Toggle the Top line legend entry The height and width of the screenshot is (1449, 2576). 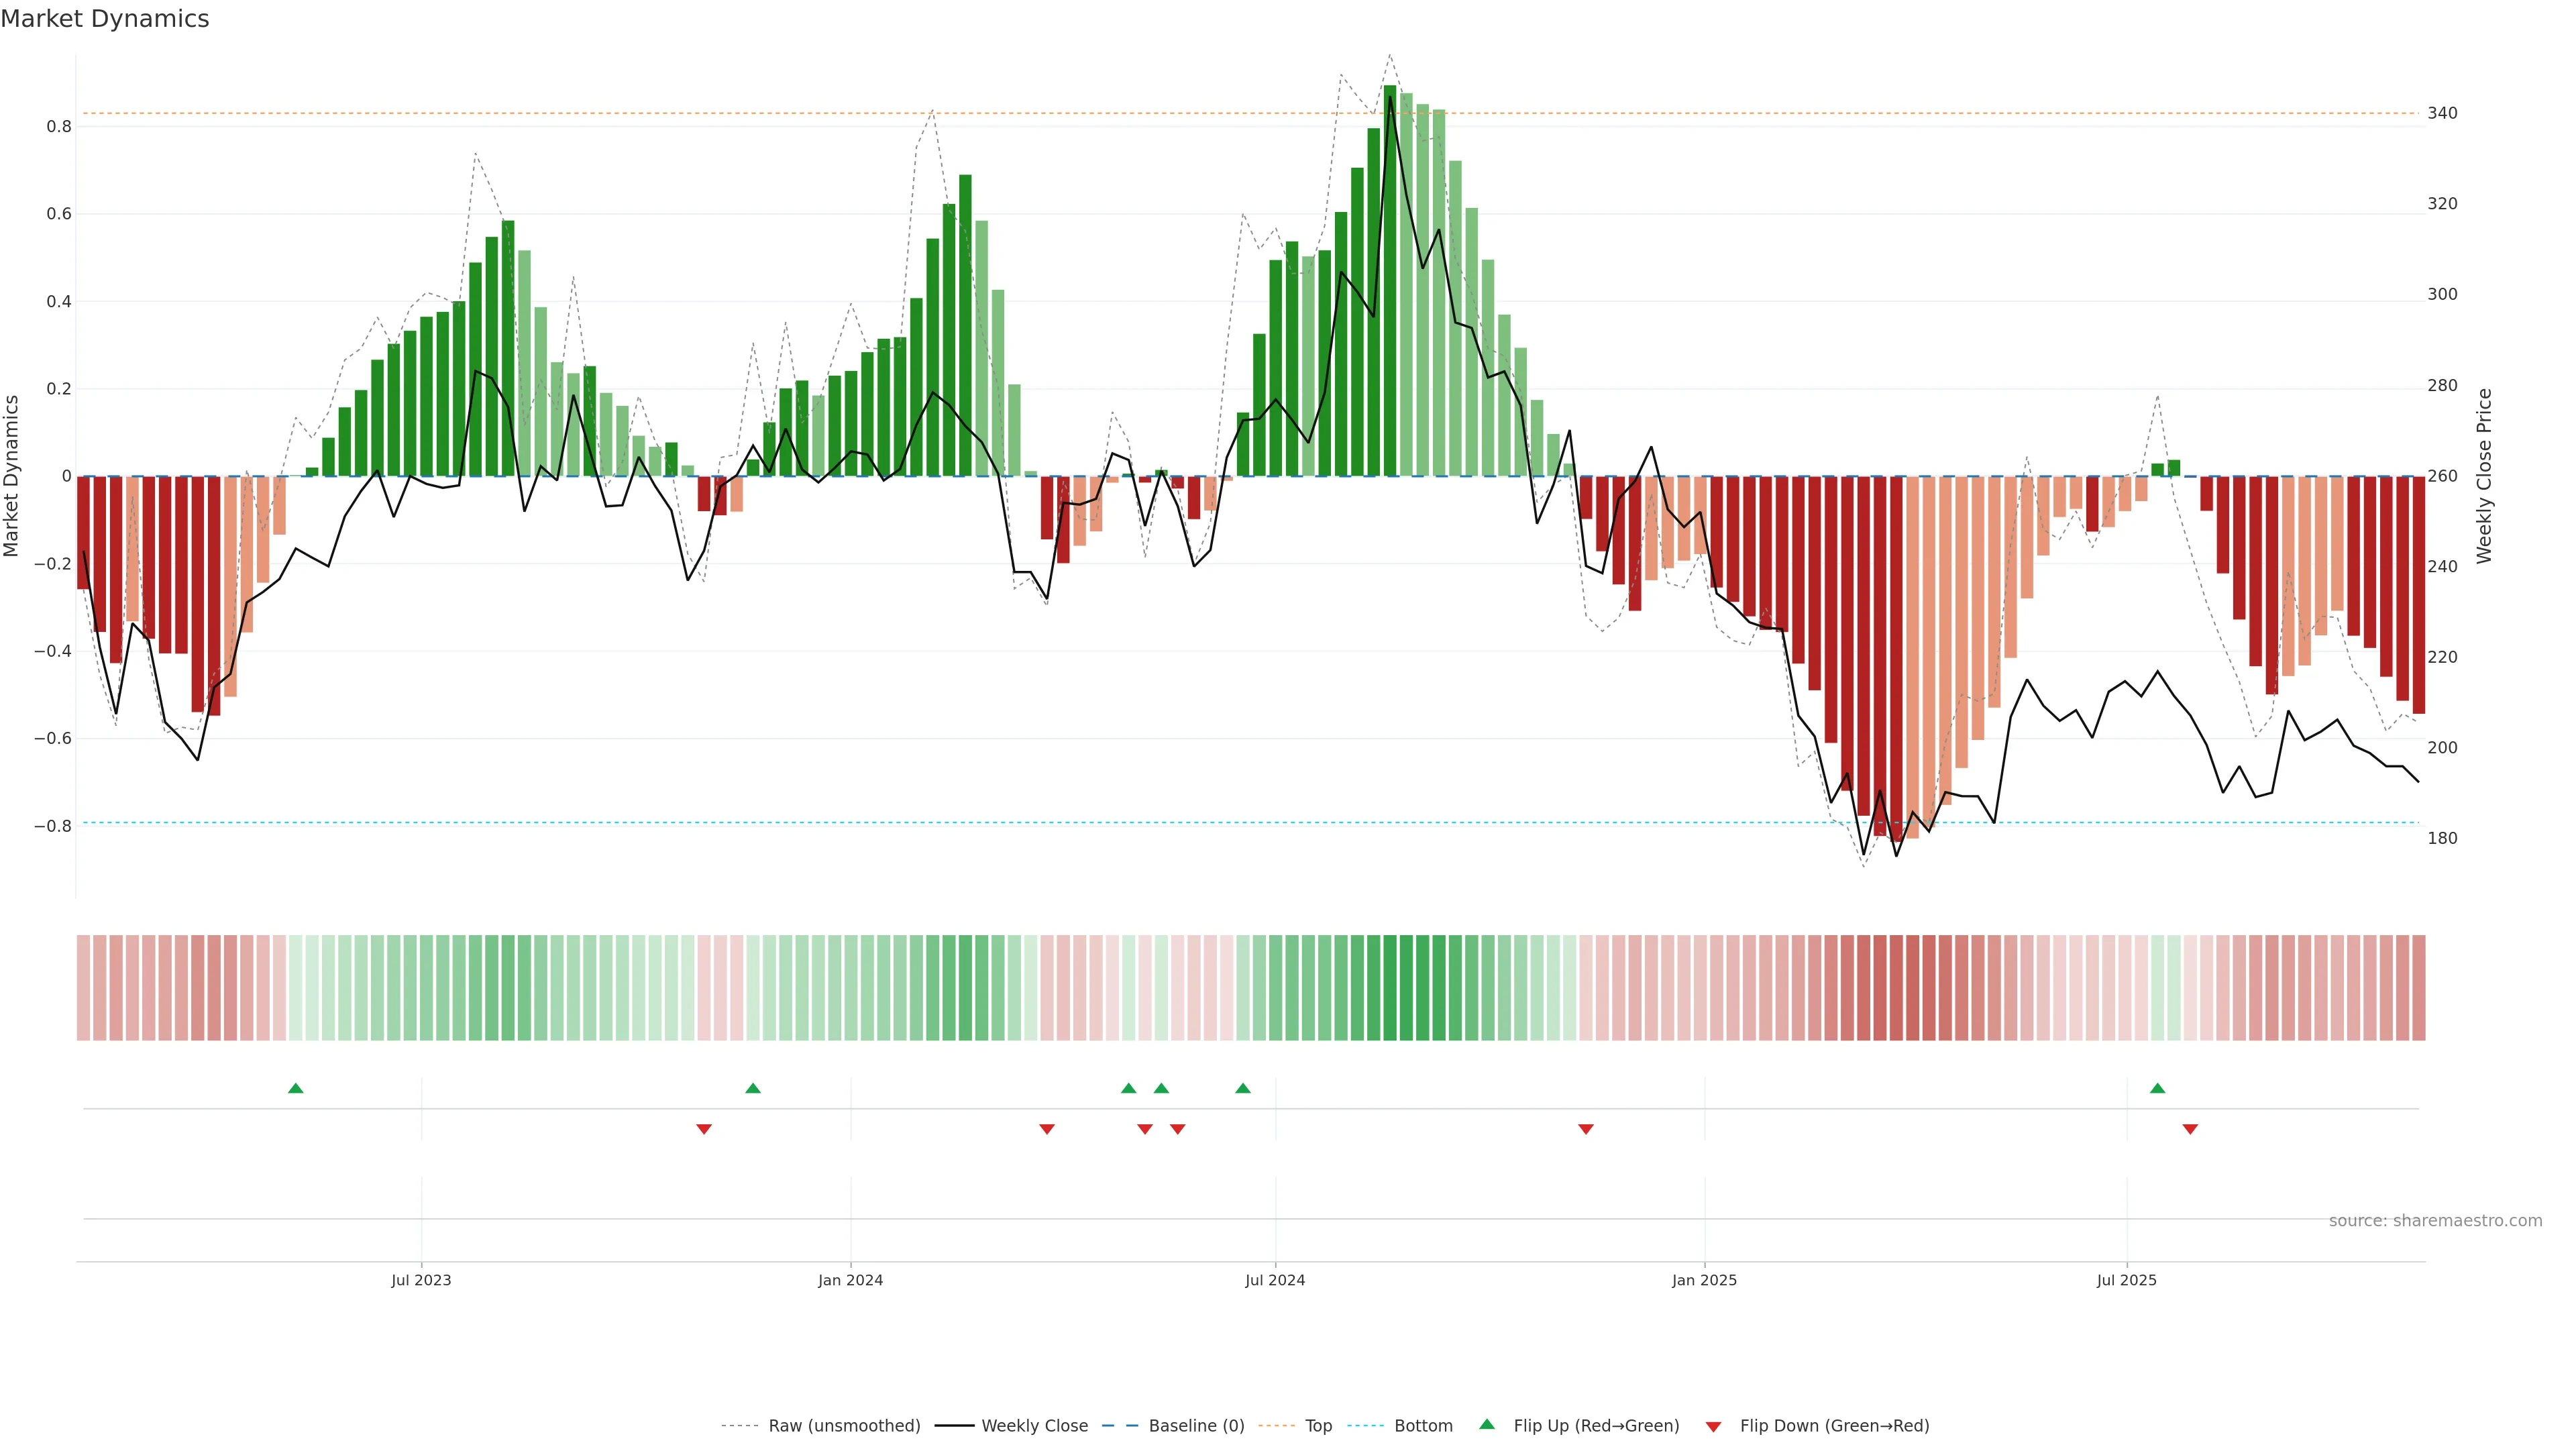[1318, 1426]
